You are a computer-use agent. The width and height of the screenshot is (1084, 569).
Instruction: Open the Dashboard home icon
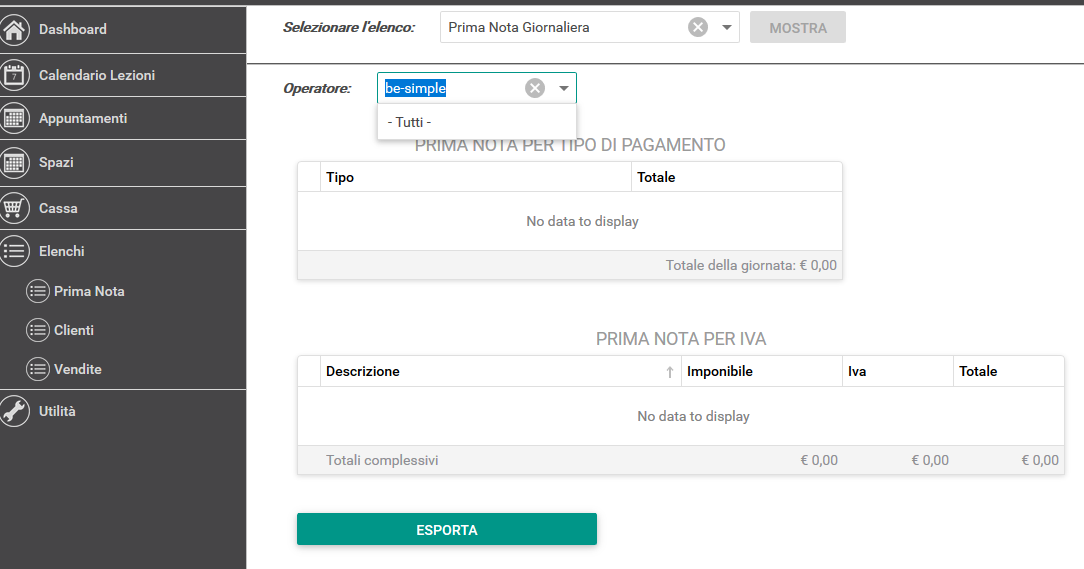[x=14, y=30]
